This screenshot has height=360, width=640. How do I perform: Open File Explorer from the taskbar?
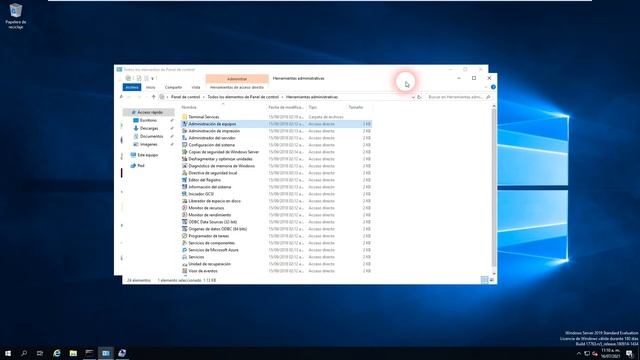click(x=73, y=353)
